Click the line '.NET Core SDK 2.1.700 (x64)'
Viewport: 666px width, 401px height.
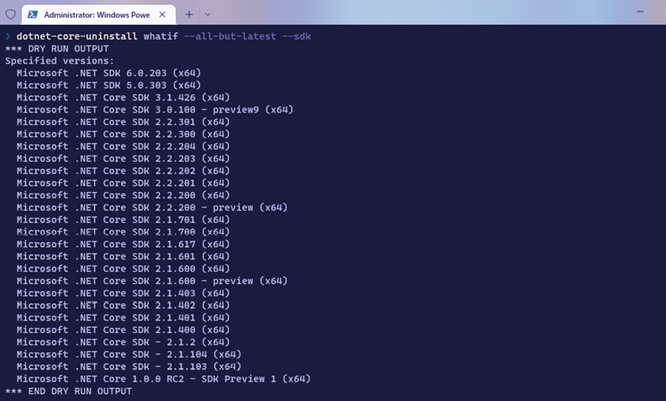tap(123, 232)
